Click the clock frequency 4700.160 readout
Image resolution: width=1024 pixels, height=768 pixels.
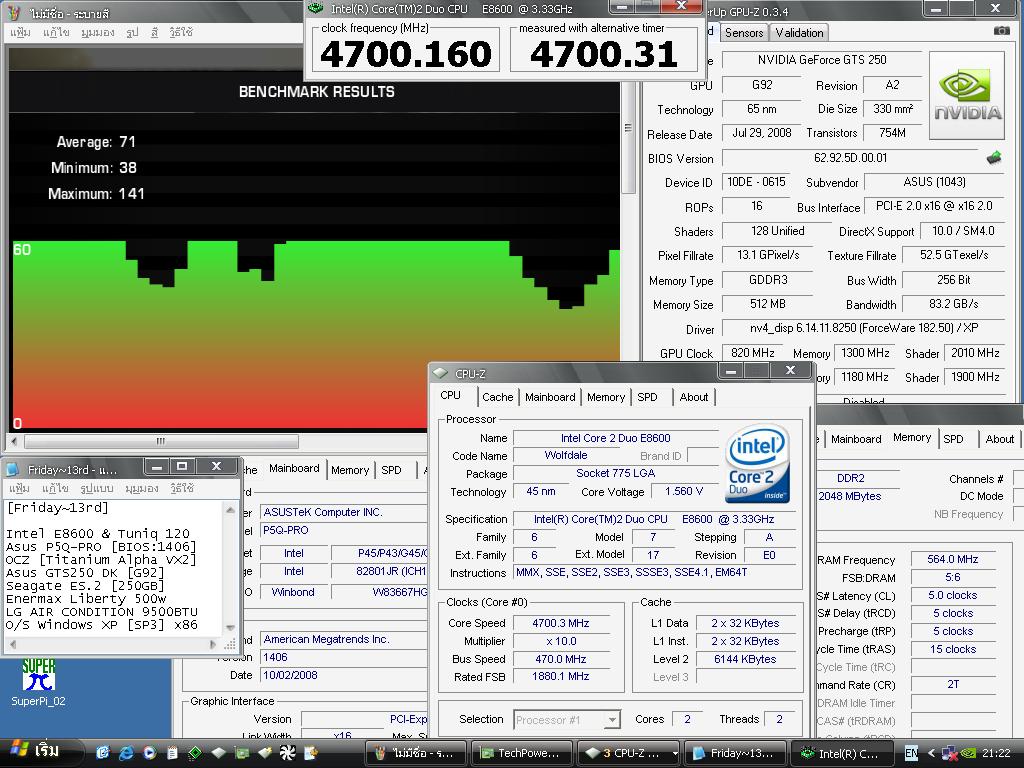[x=406, y=54]
